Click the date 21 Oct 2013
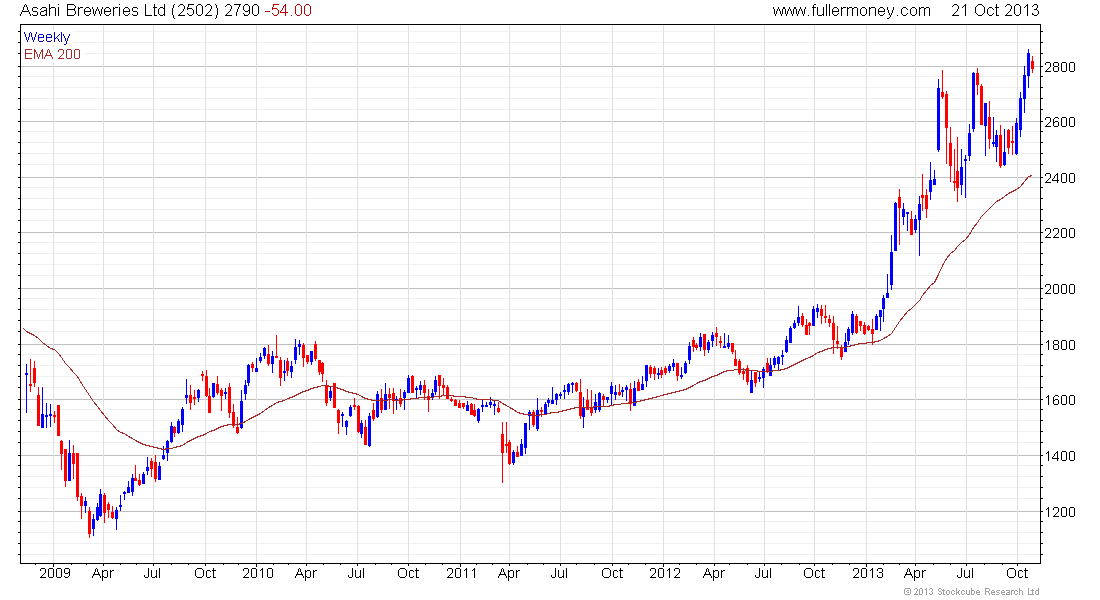1100x600 pixels. 995,11
